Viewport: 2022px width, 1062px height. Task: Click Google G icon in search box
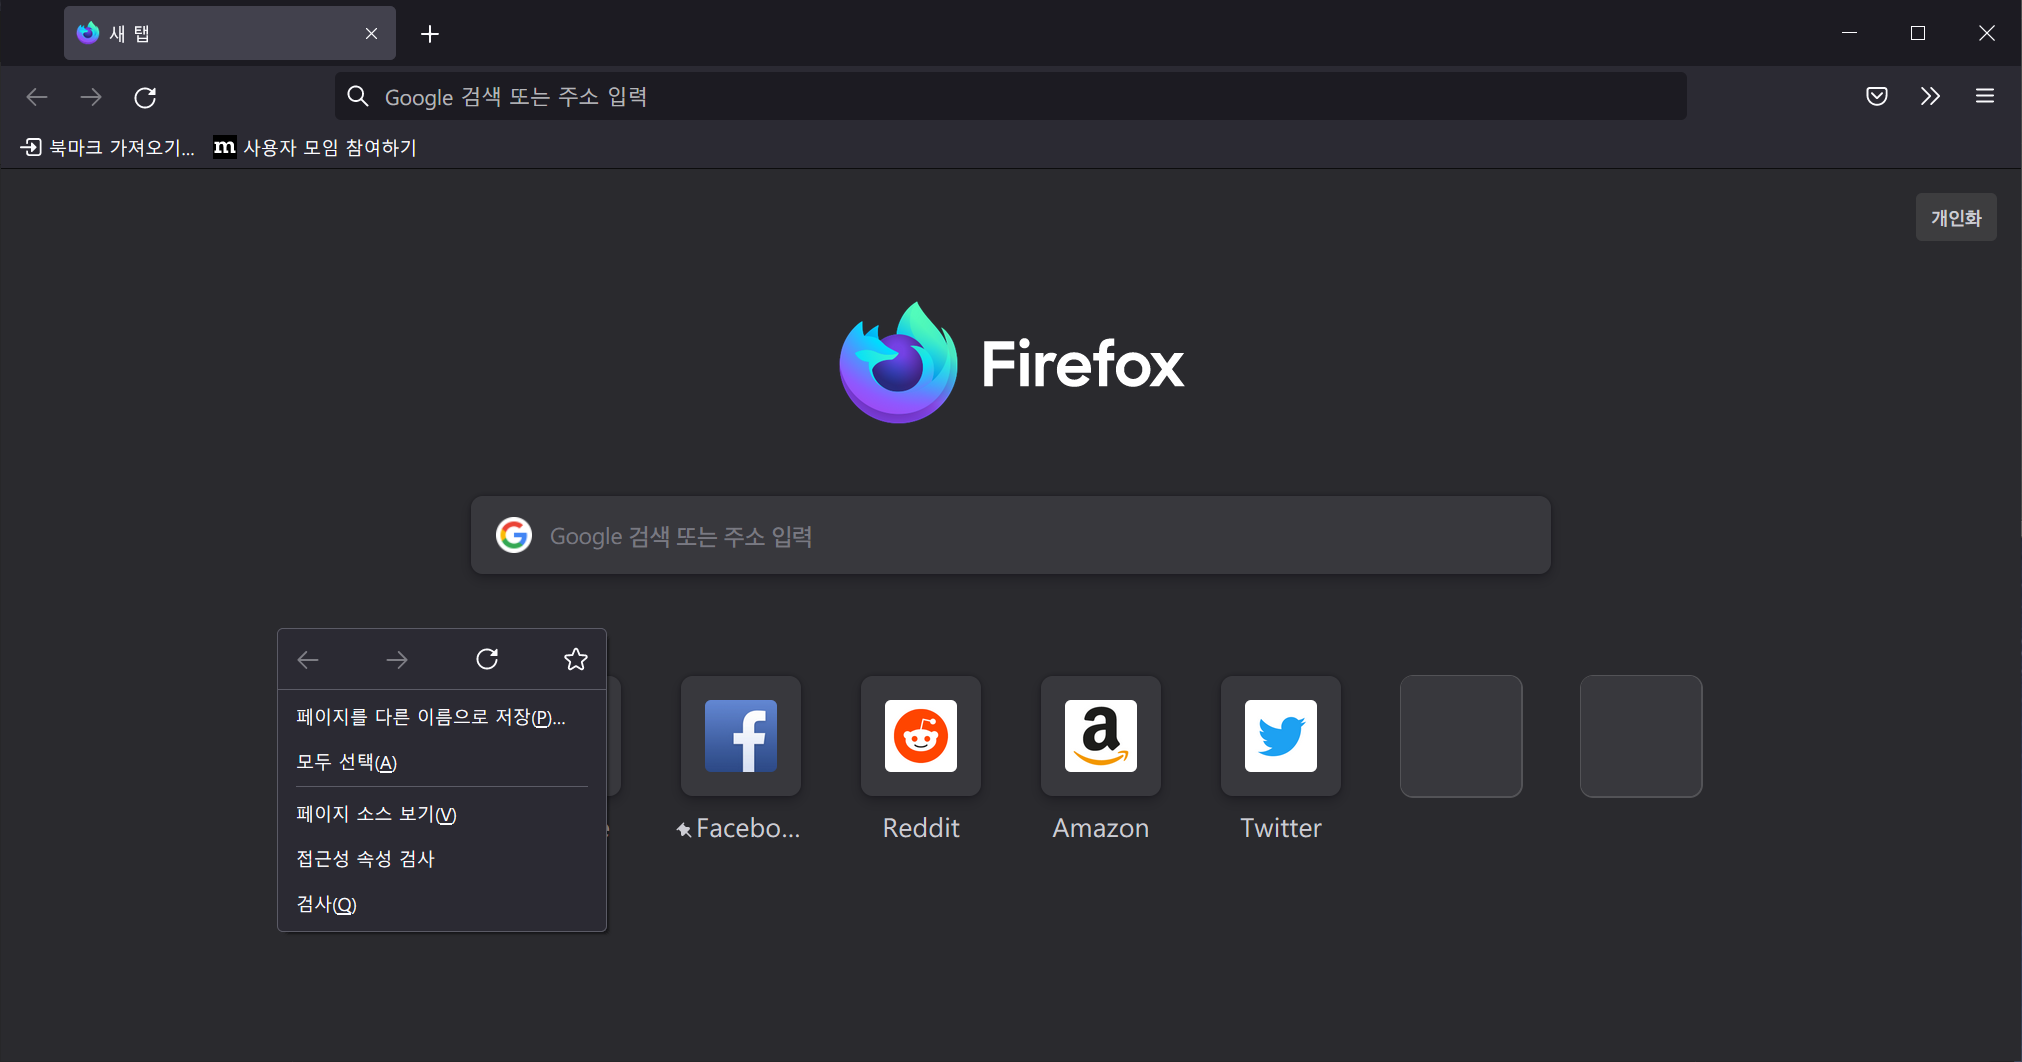[514, 535]
